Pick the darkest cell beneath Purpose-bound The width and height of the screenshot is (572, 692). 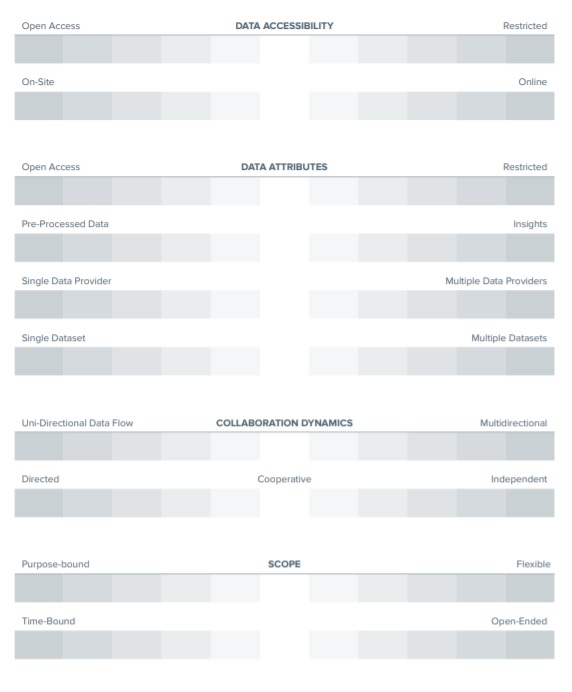[x=38, y=588]
